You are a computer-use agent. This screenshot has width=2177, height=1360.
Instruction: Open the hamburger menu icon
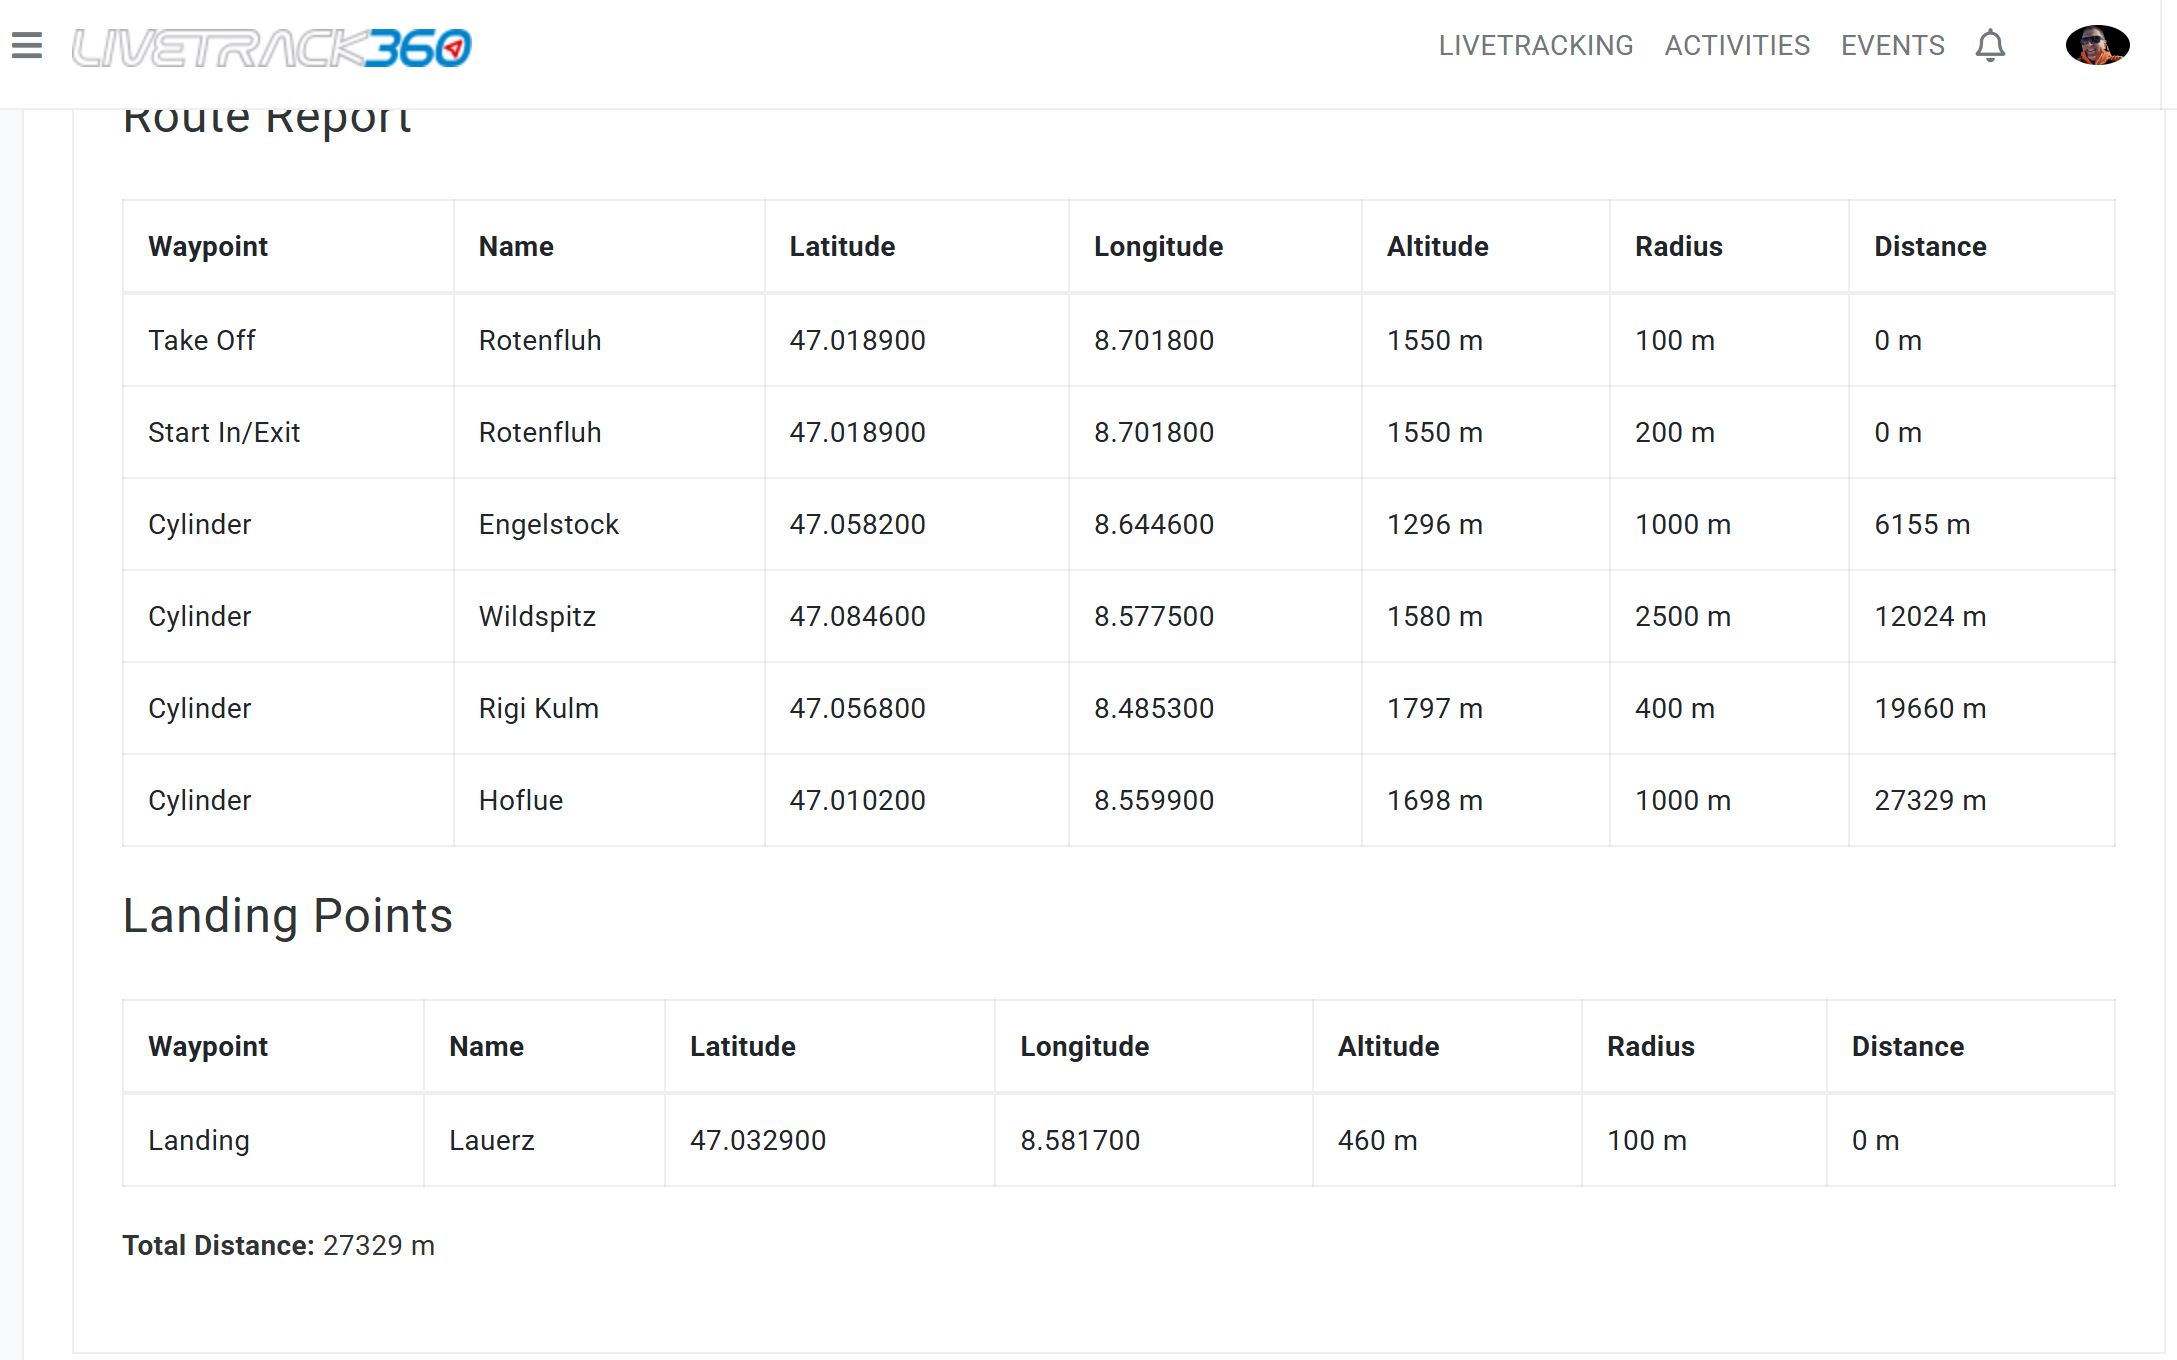pyautogui.click(x=27, y=46)
